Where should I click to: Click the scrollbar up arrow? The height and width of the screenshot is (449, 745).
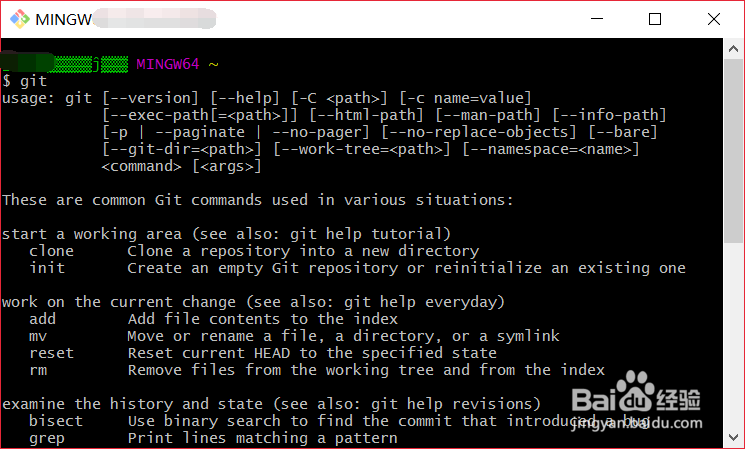(733, 48)
